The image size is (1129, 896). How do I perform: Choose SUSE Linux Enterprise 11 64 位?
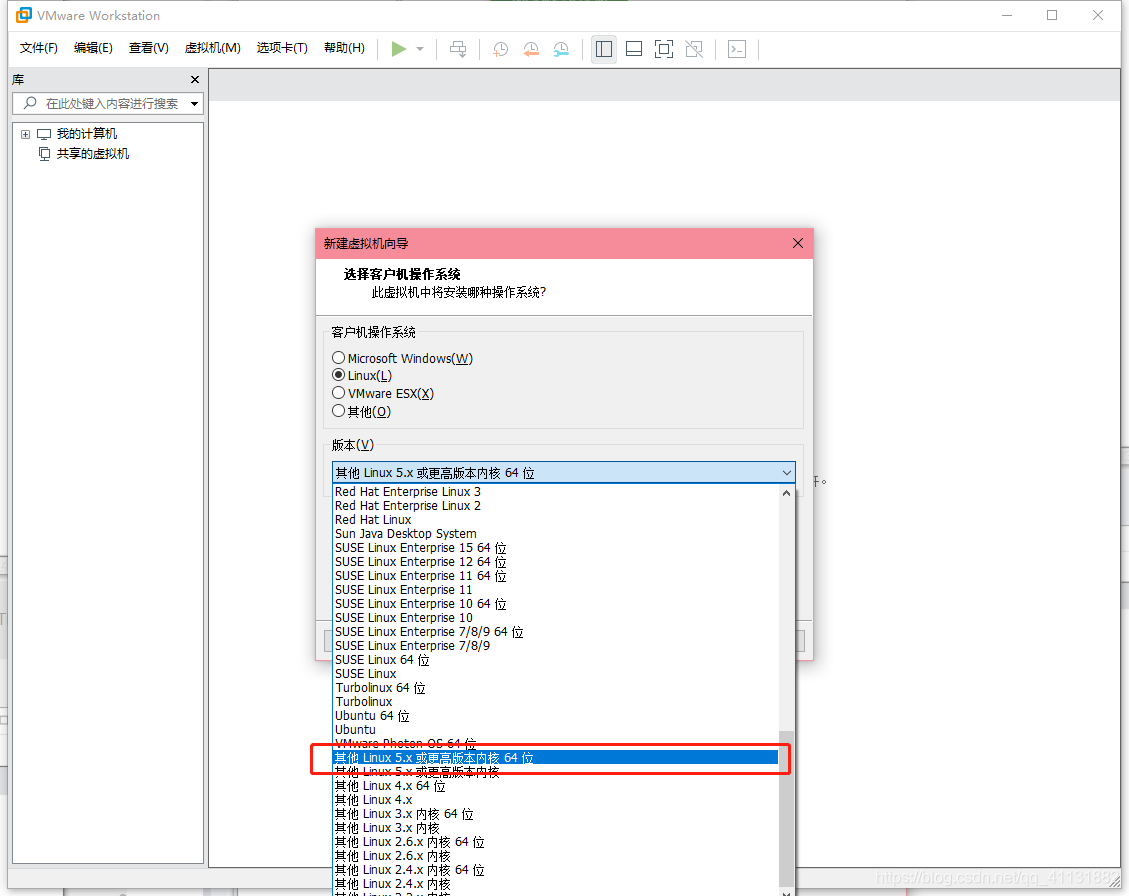pos(555,576)
